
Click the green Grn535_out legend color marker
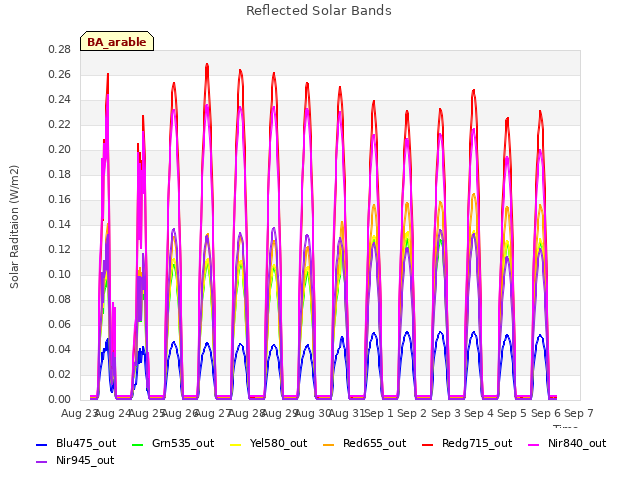138,444
